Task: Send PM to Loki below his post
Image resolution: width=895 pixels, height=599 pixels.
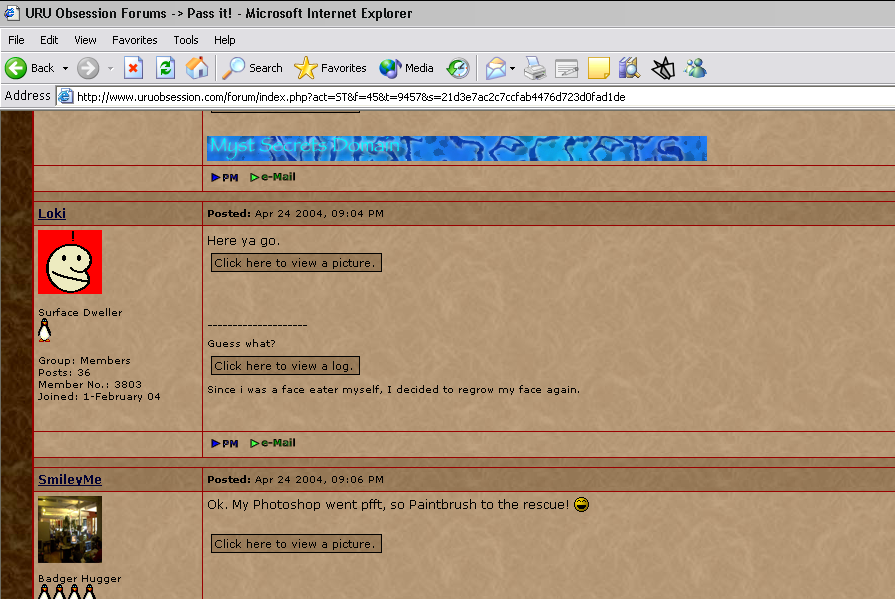Action: click(225, 443)
